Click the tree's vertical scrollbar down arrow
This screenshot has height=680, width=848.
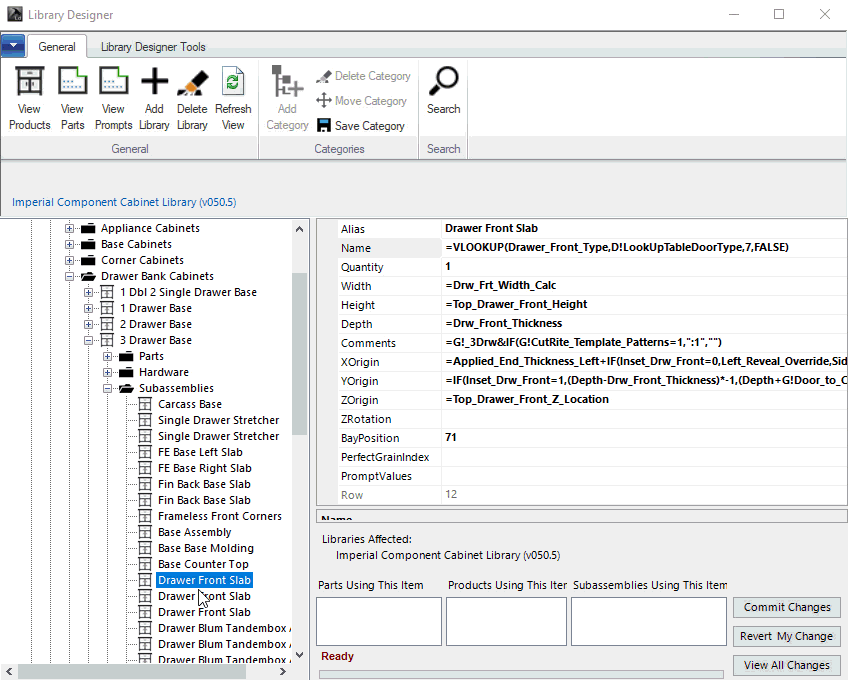pos(300,656)
